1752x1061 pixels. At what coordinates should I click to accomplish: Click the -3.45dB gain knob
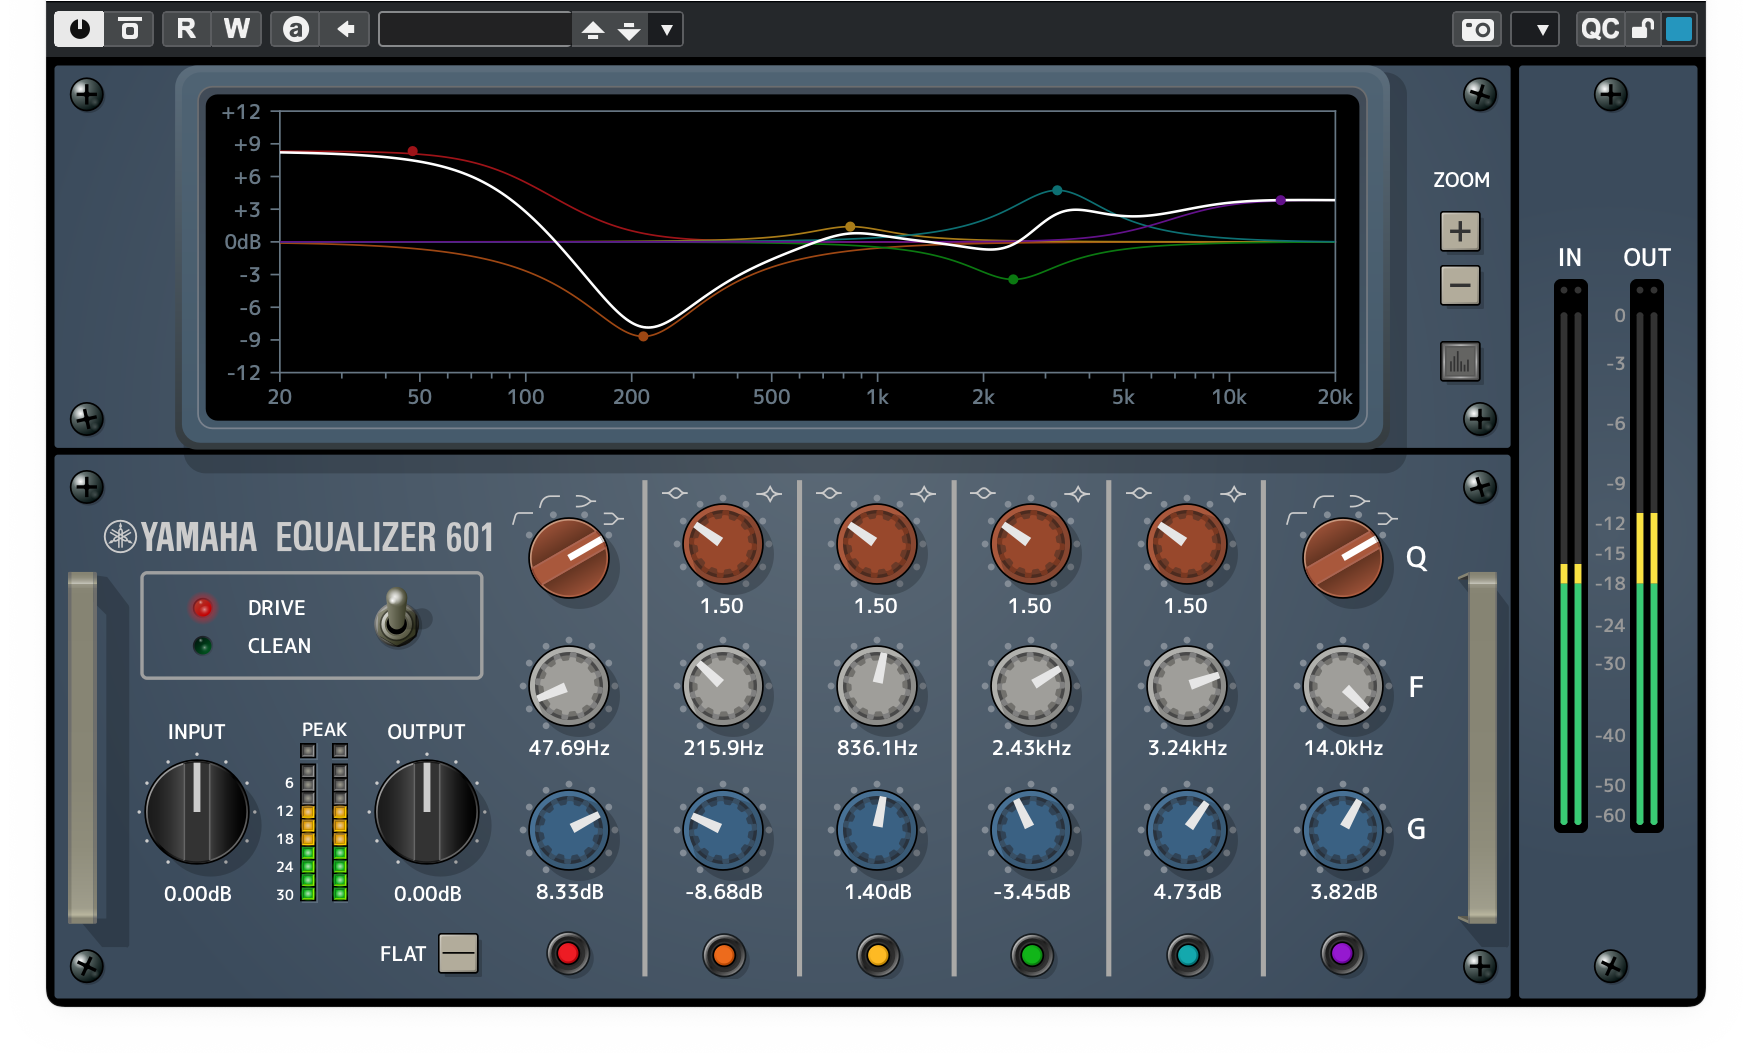(1031, 830)
